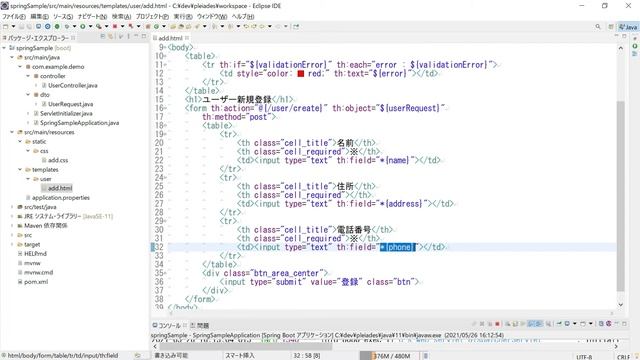Select the add.html editor tab

point(170,38)
